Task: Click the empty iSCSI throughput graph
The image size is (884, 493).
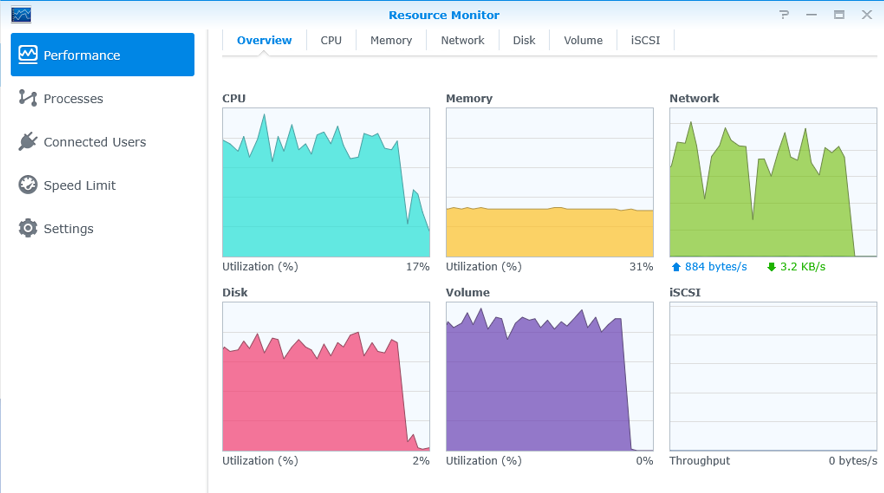Action: pos(773,376)
